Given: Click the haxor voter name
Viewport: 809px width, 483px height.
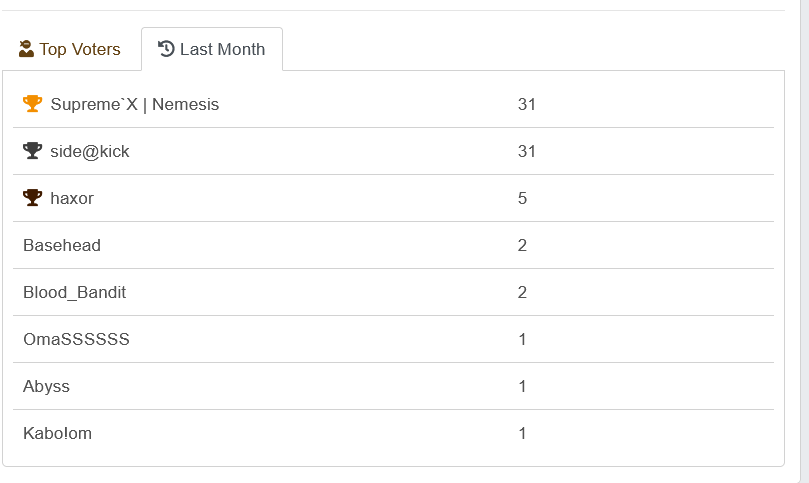Looking at the screenshot, I should click(72, 198).
